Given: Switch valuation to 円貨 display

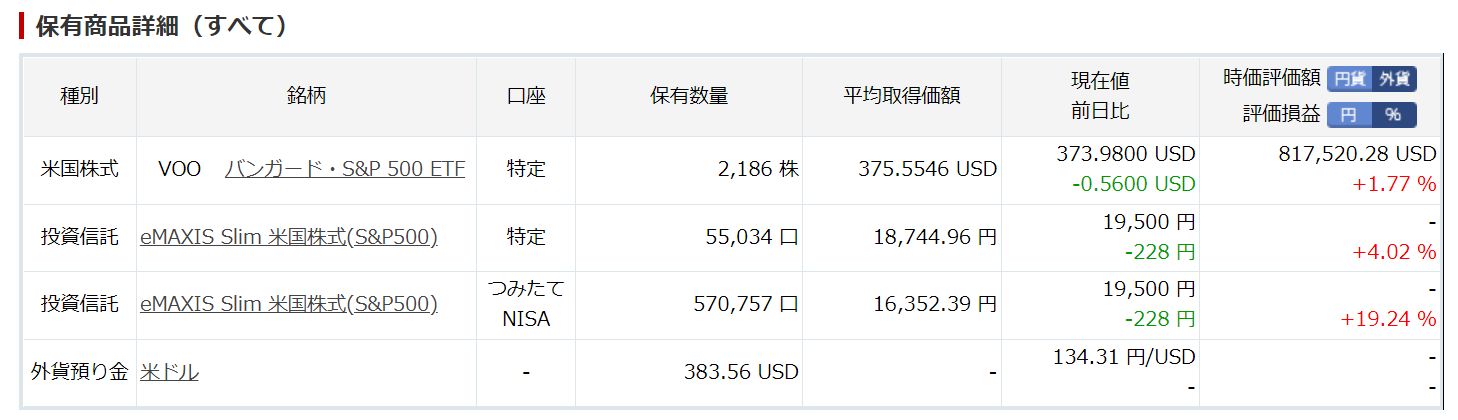Looking at the screenshot, I should pos(1349,79).
